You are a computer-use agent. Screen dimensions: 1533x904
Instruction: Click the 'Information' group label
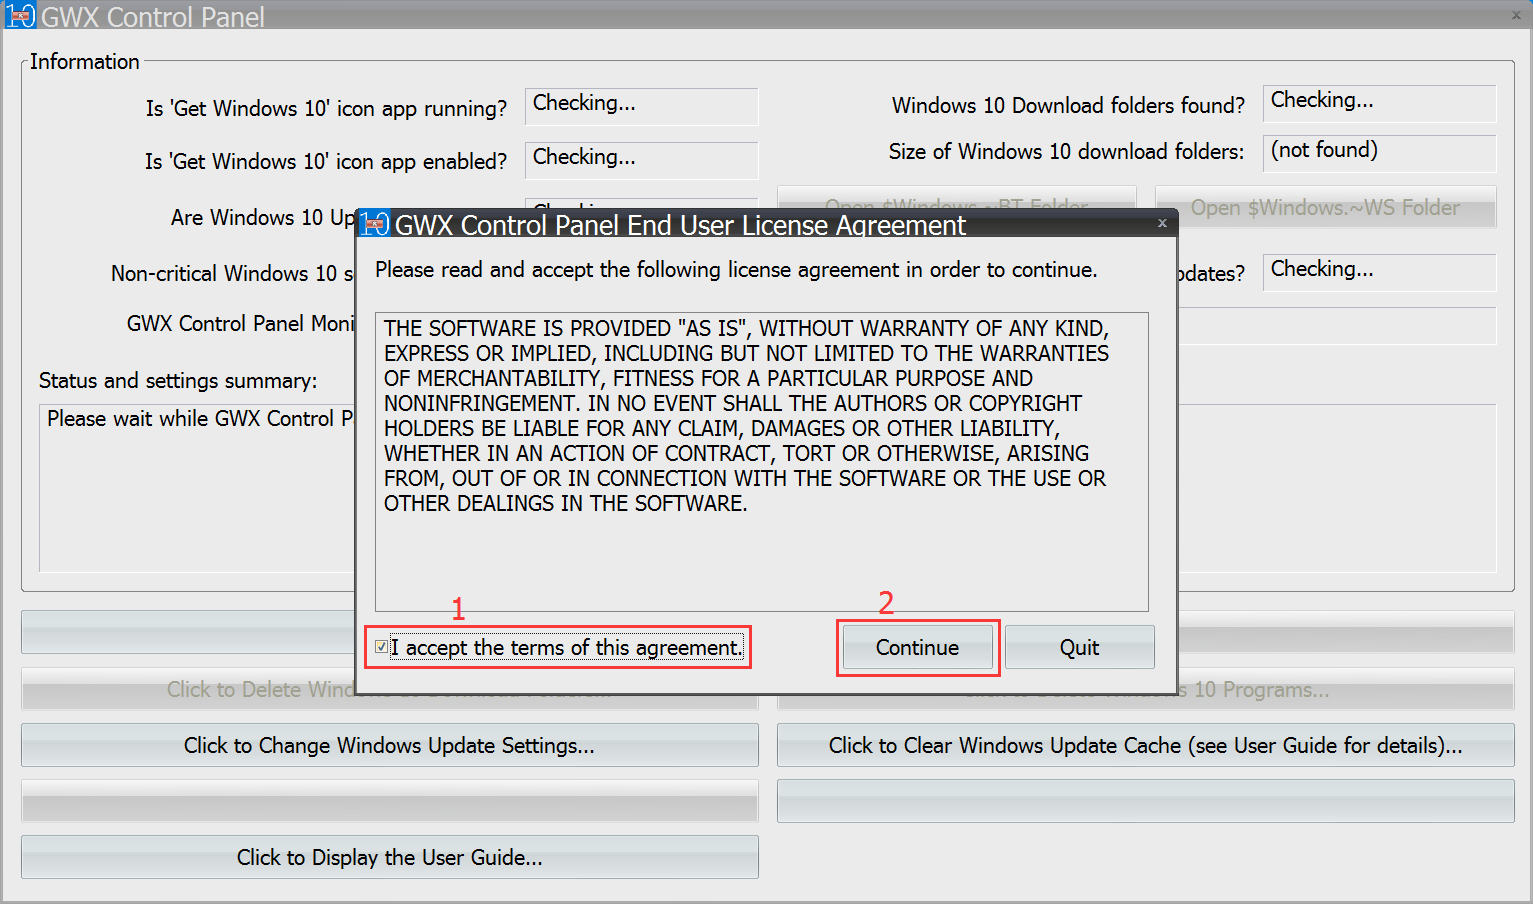(85, 62)
